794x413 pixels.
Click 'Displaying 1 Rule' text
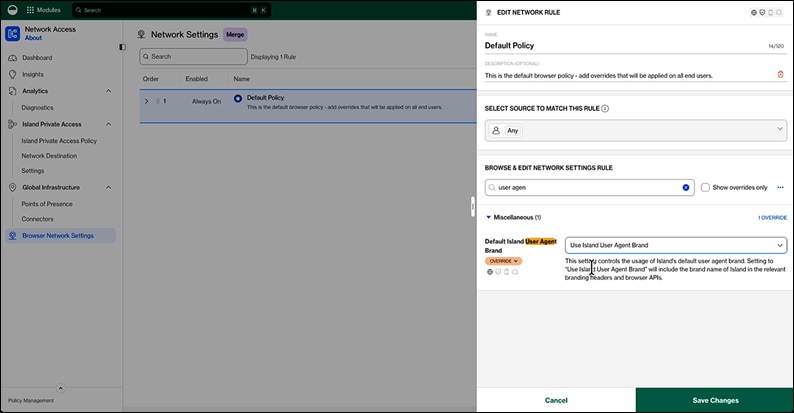pos(273,57)
